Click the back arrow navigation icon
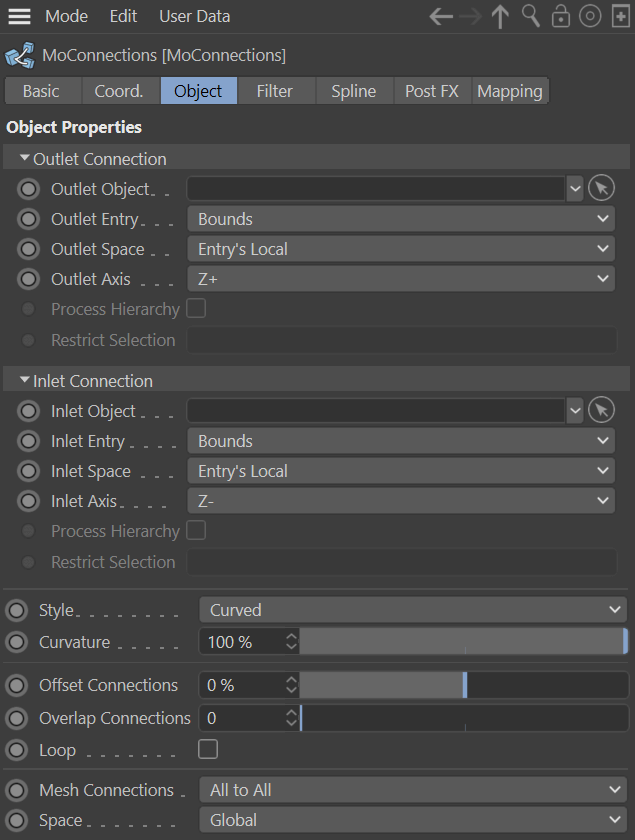 pos(441,17)
